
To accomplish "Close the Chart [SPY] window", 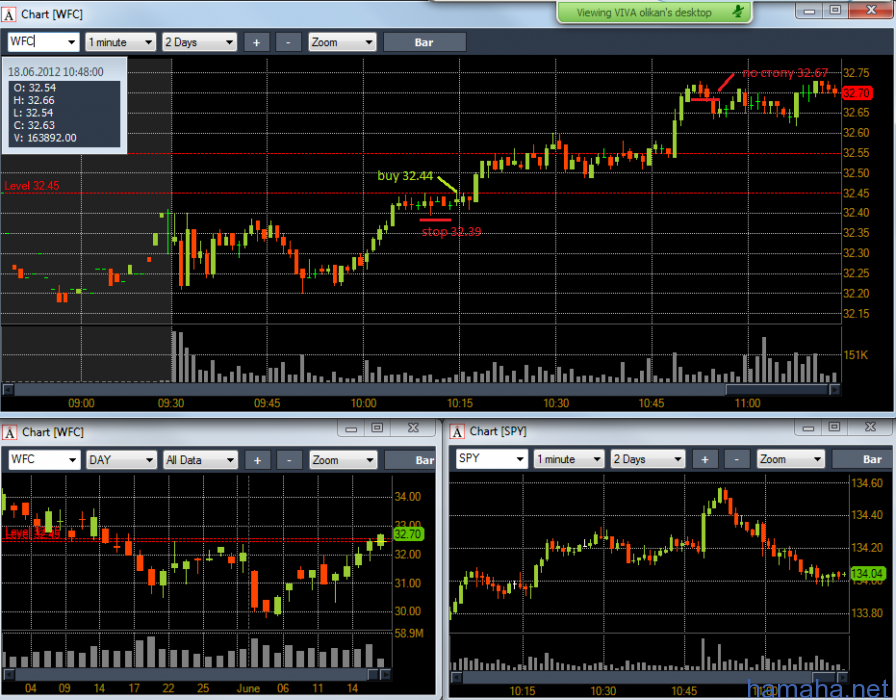I will click(870, 427).
